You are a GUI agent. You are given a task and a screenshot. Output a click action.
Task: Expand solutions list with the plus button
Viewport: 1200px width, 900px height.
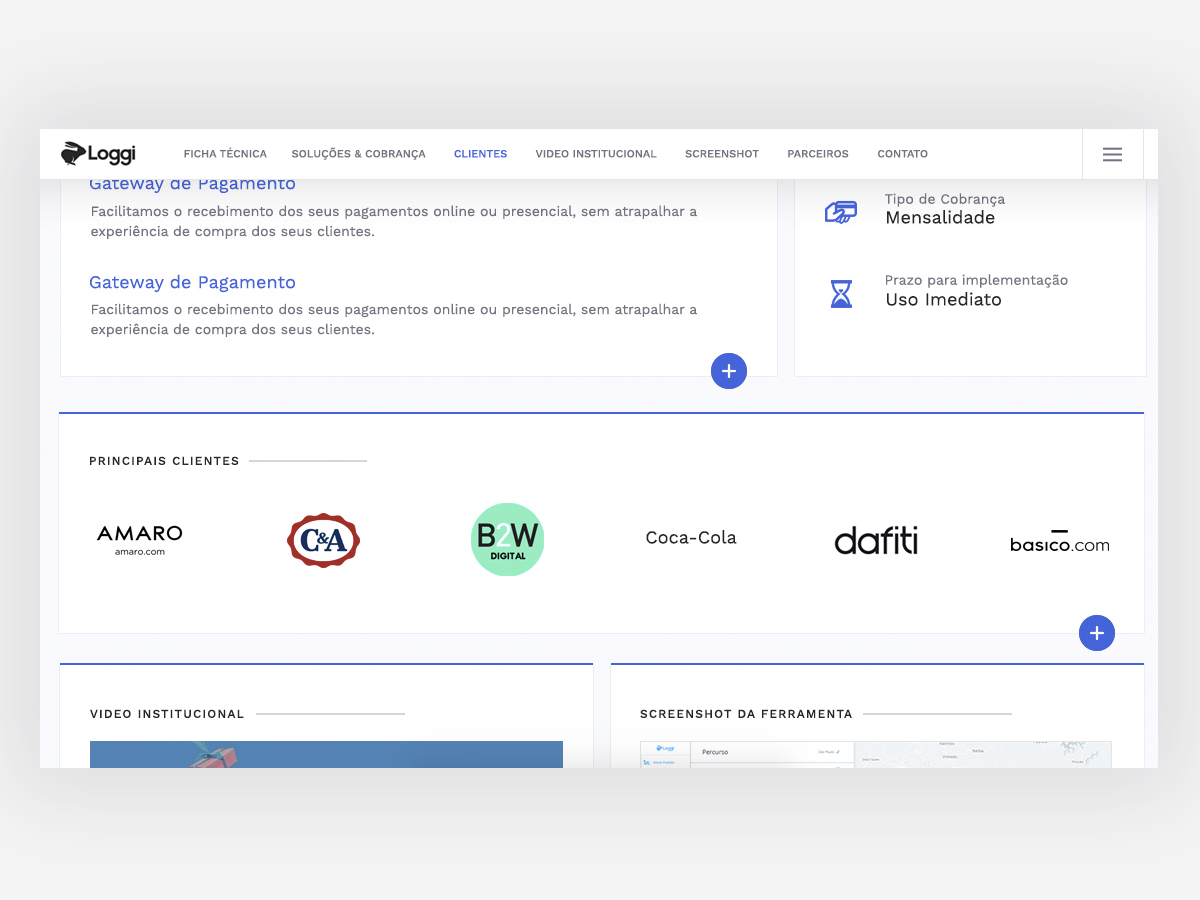729,371
